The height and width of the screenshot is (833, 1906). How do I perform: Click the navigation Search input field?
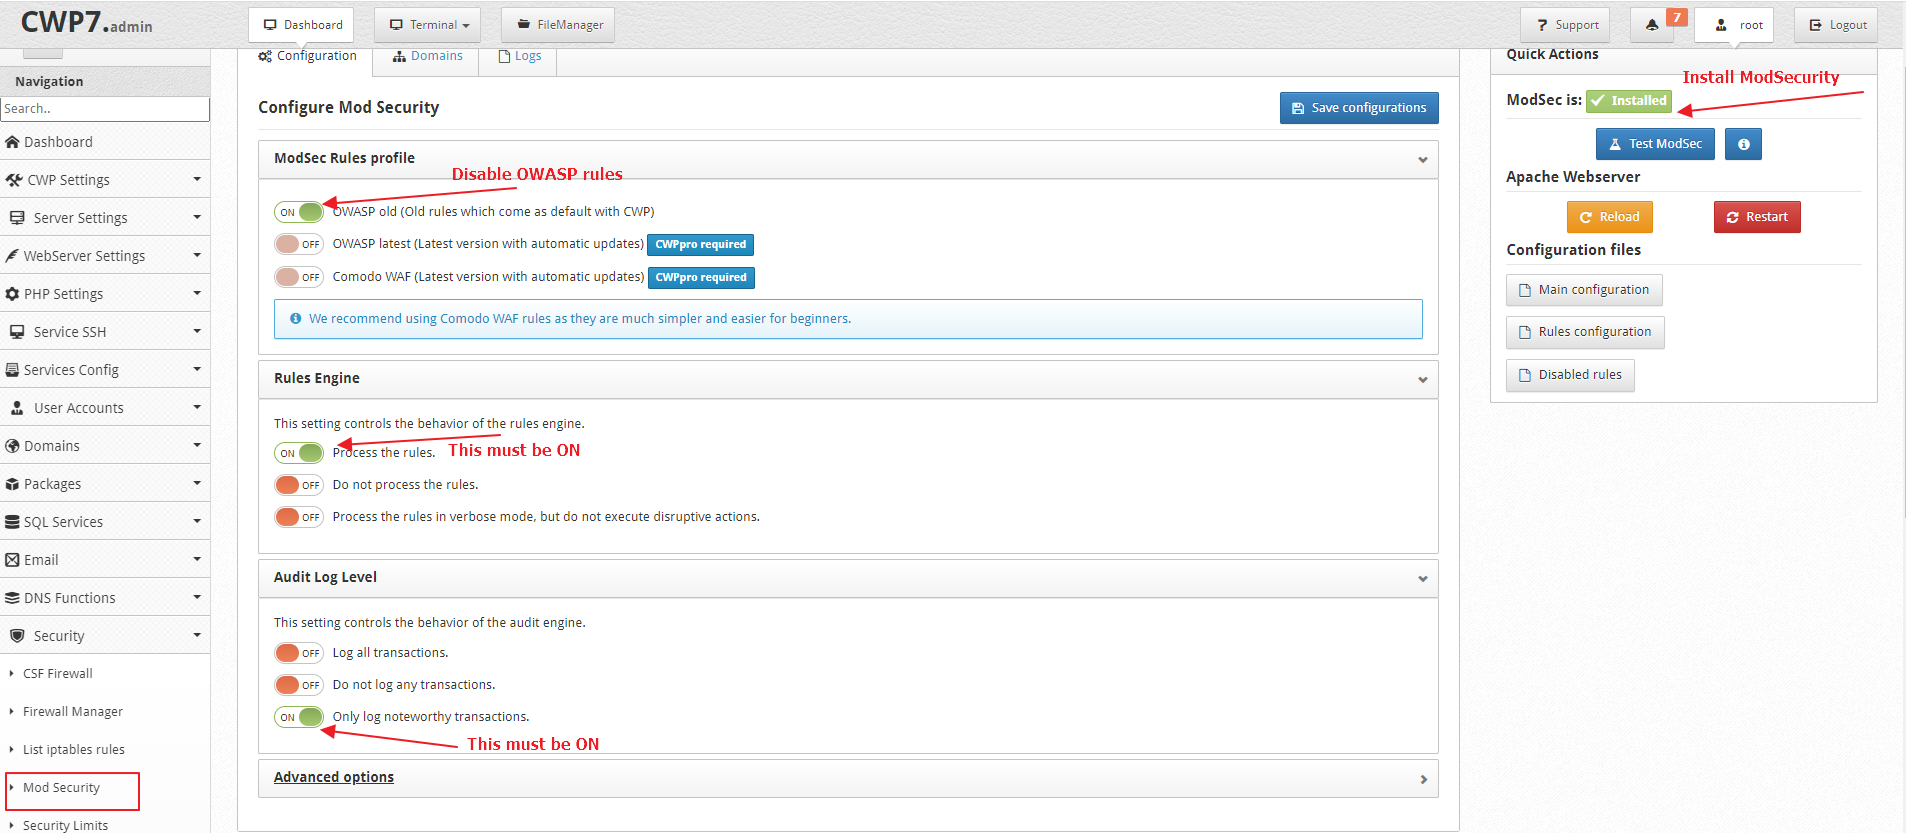[x=105, y=109]
